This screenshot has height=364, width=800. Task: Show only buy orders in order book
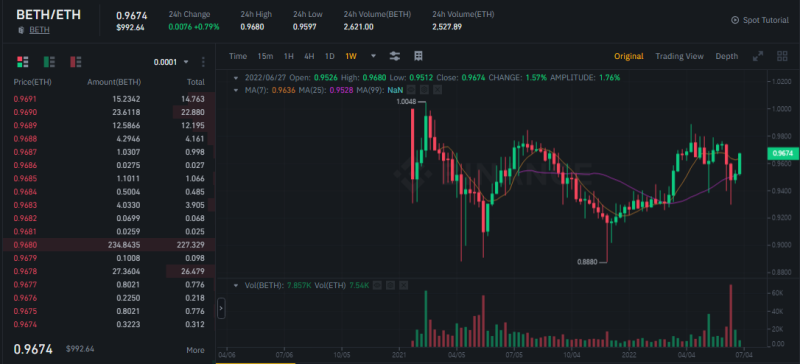click(49, 62)
